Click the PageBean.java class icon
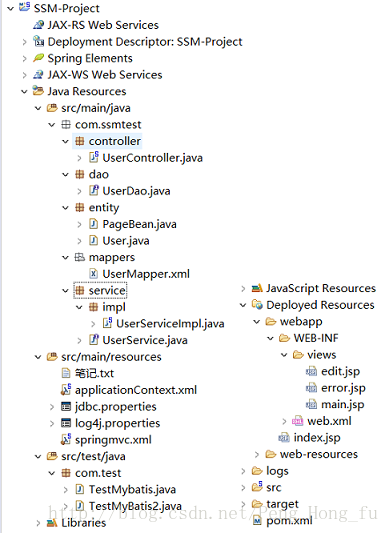 [94, 224]
